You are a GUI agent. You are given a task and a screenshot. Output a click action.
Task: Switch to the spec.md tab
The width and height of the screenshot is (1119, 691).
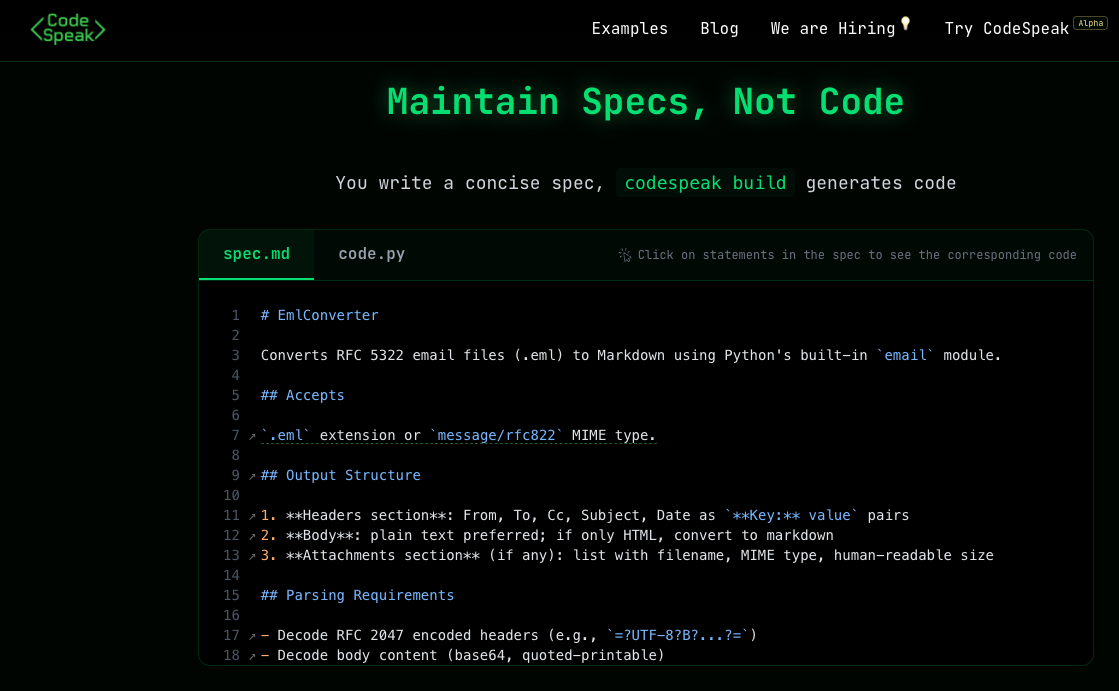tap(256, 254)
